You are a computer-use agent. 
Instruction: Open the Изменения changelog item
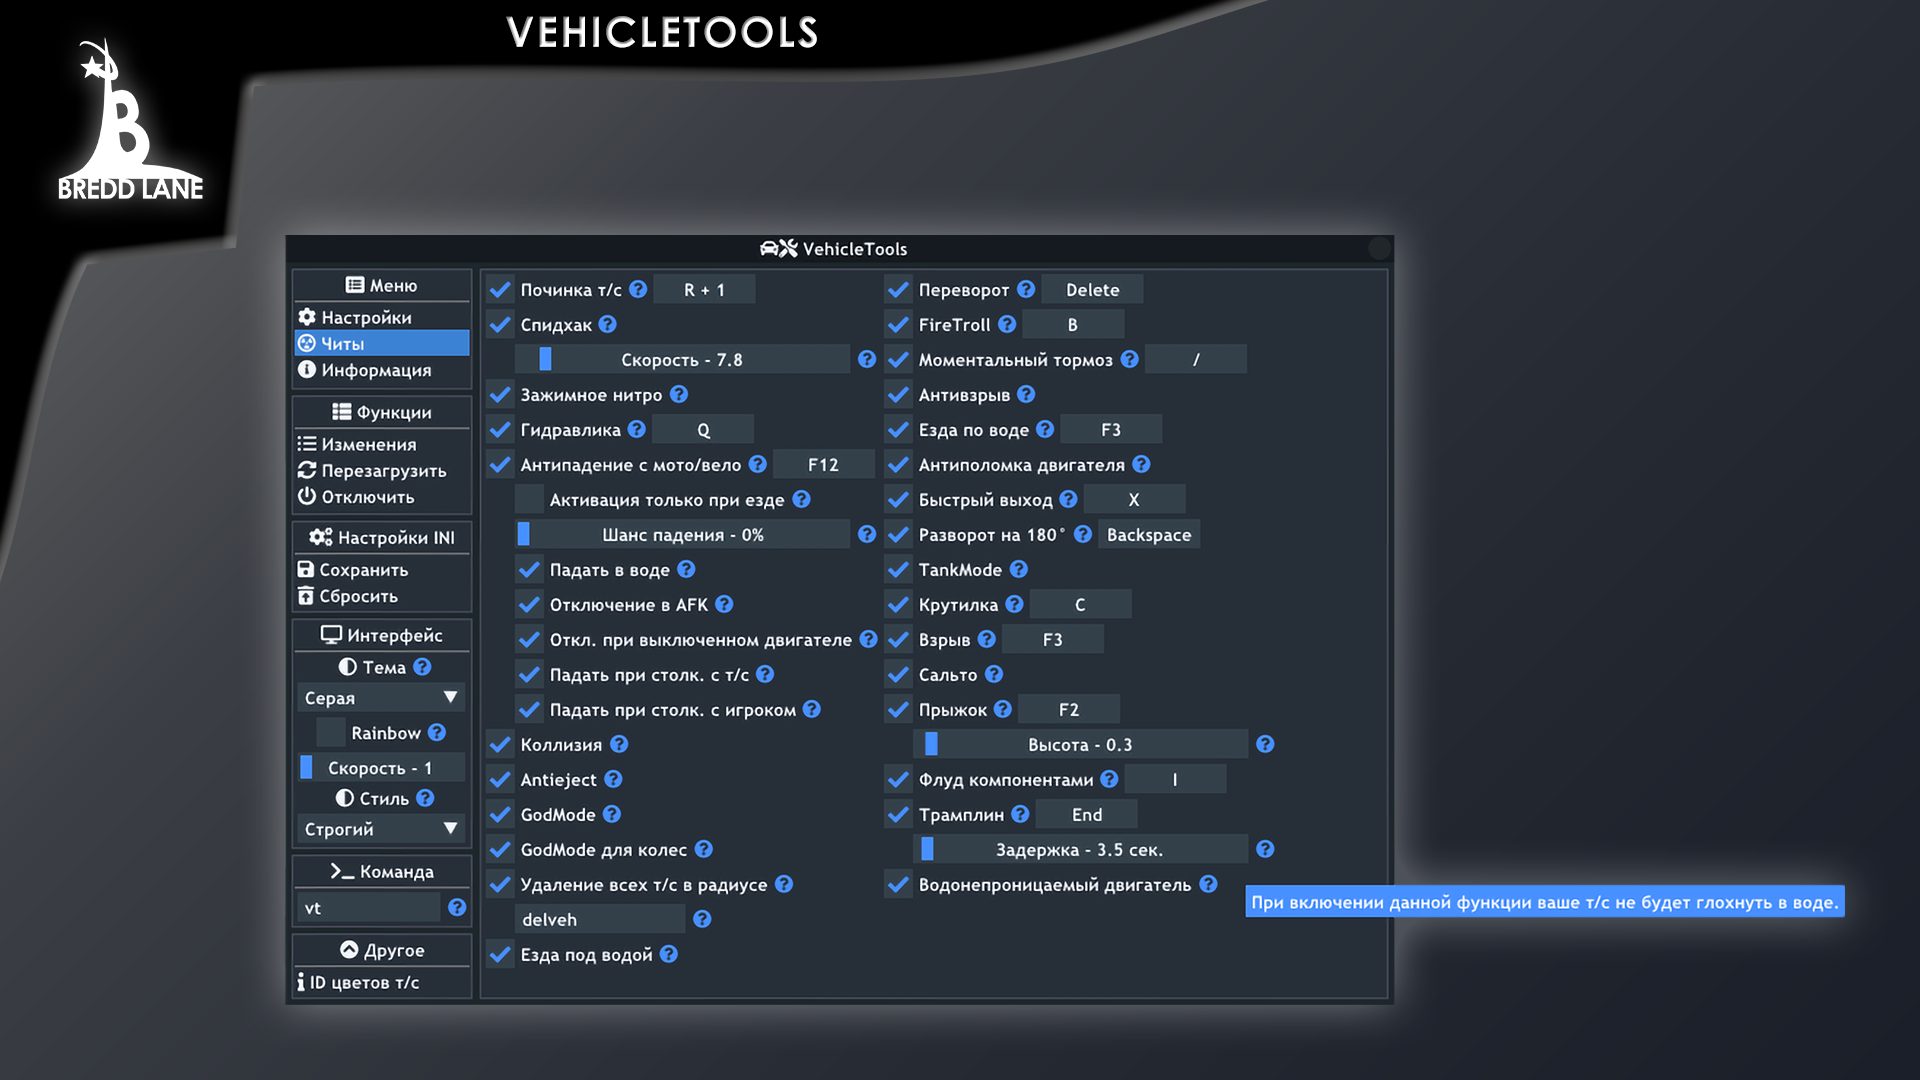[x=381, y=444]
